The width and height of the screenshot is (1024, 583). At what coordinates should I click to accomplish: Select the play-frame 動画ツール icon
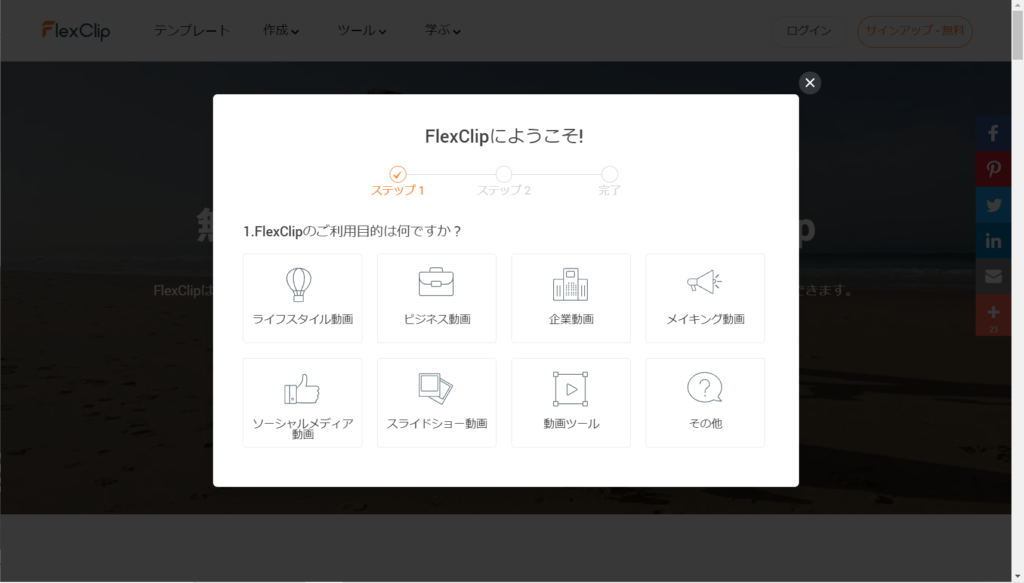tap(571, 389)
